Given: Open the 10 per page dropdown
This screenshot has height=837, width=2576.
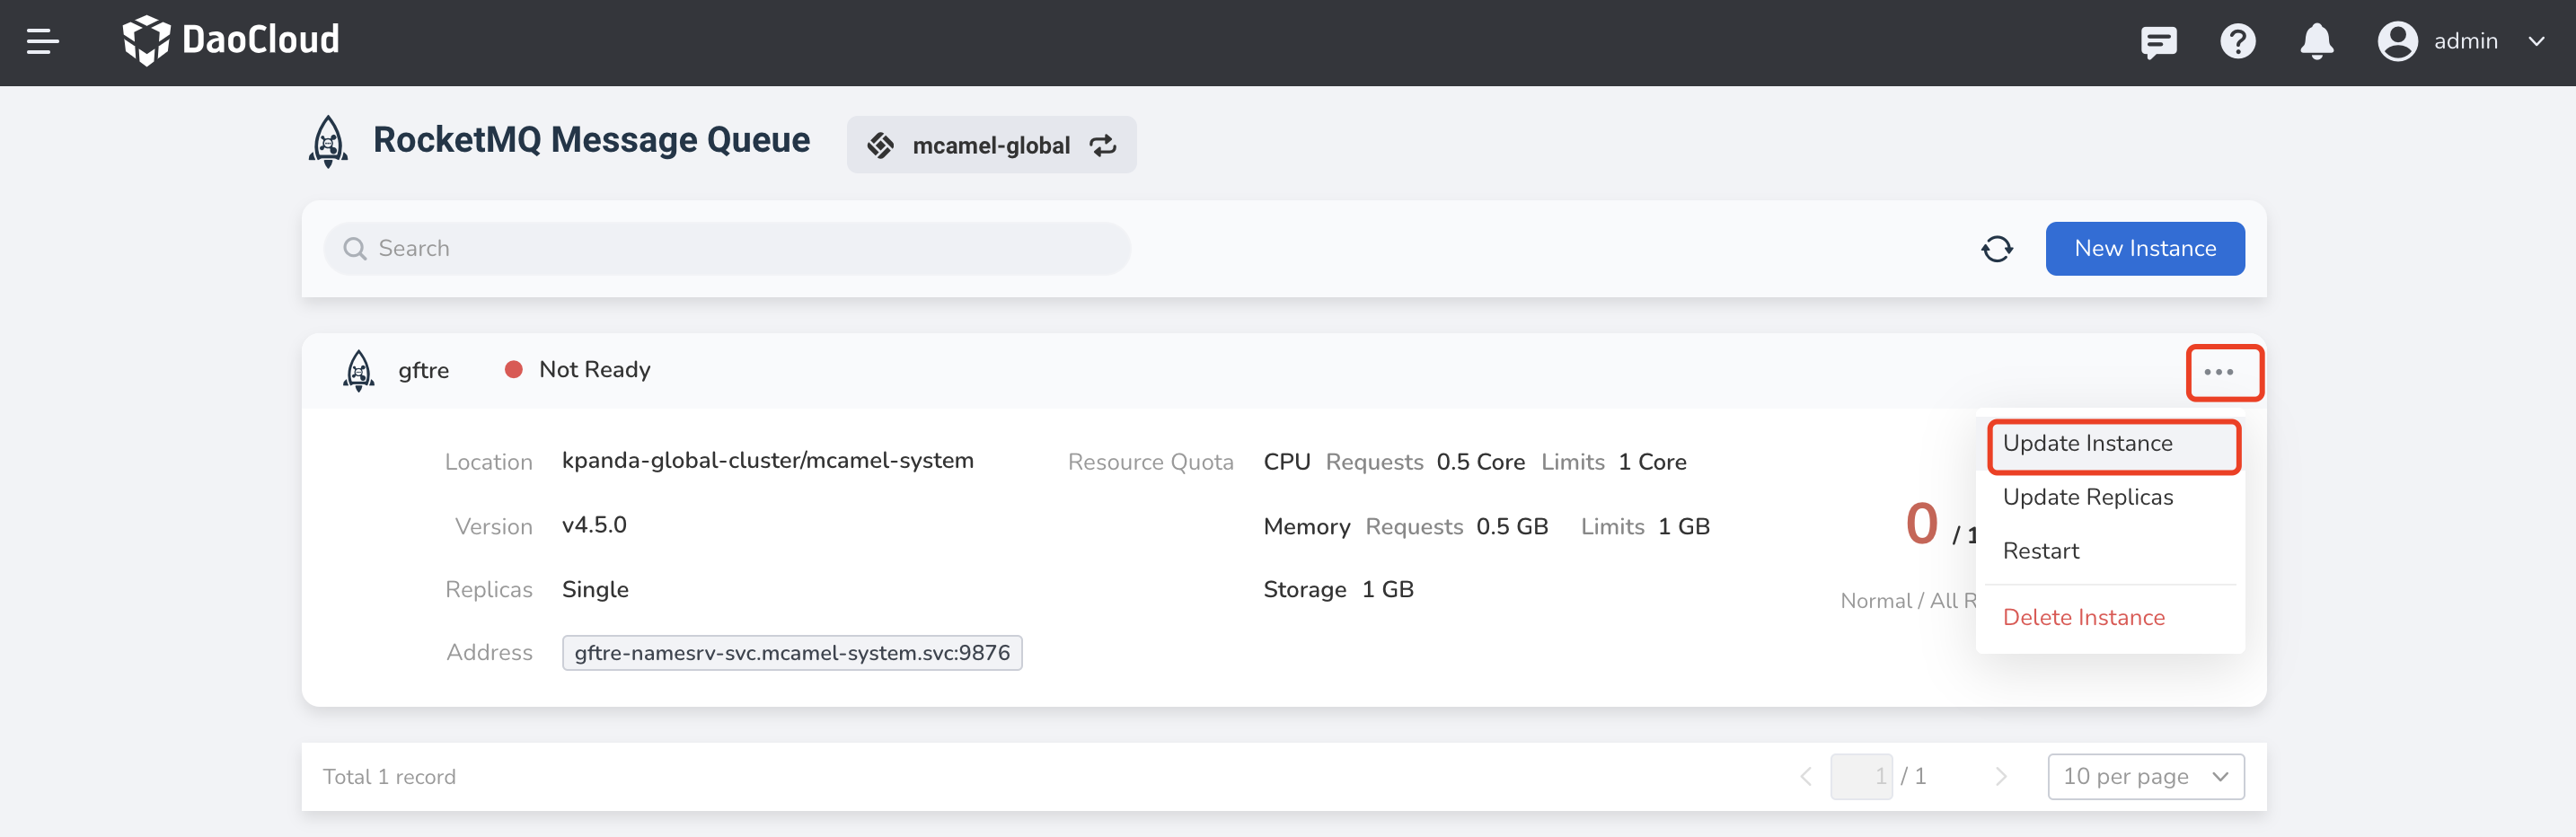Looking at the screenshot, I should tap(2145, 777).
